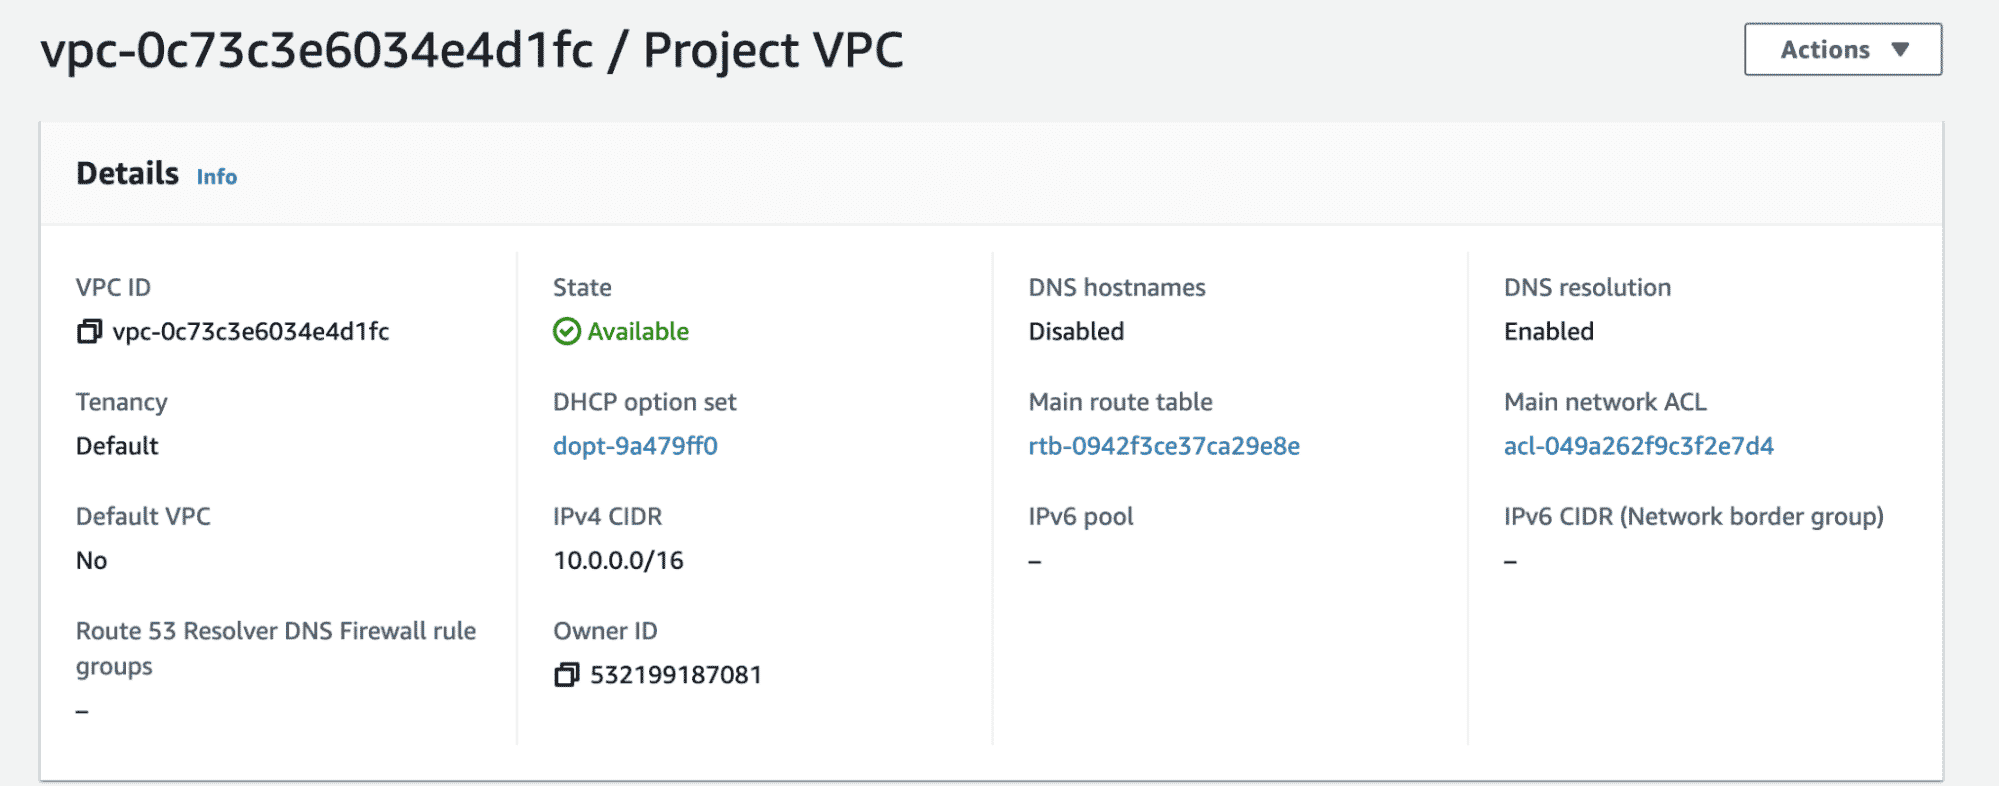Copy the Owner ID 532199187081
Image resolution: width=1999 pixels, height=786 pixels.
pos(565,674)
